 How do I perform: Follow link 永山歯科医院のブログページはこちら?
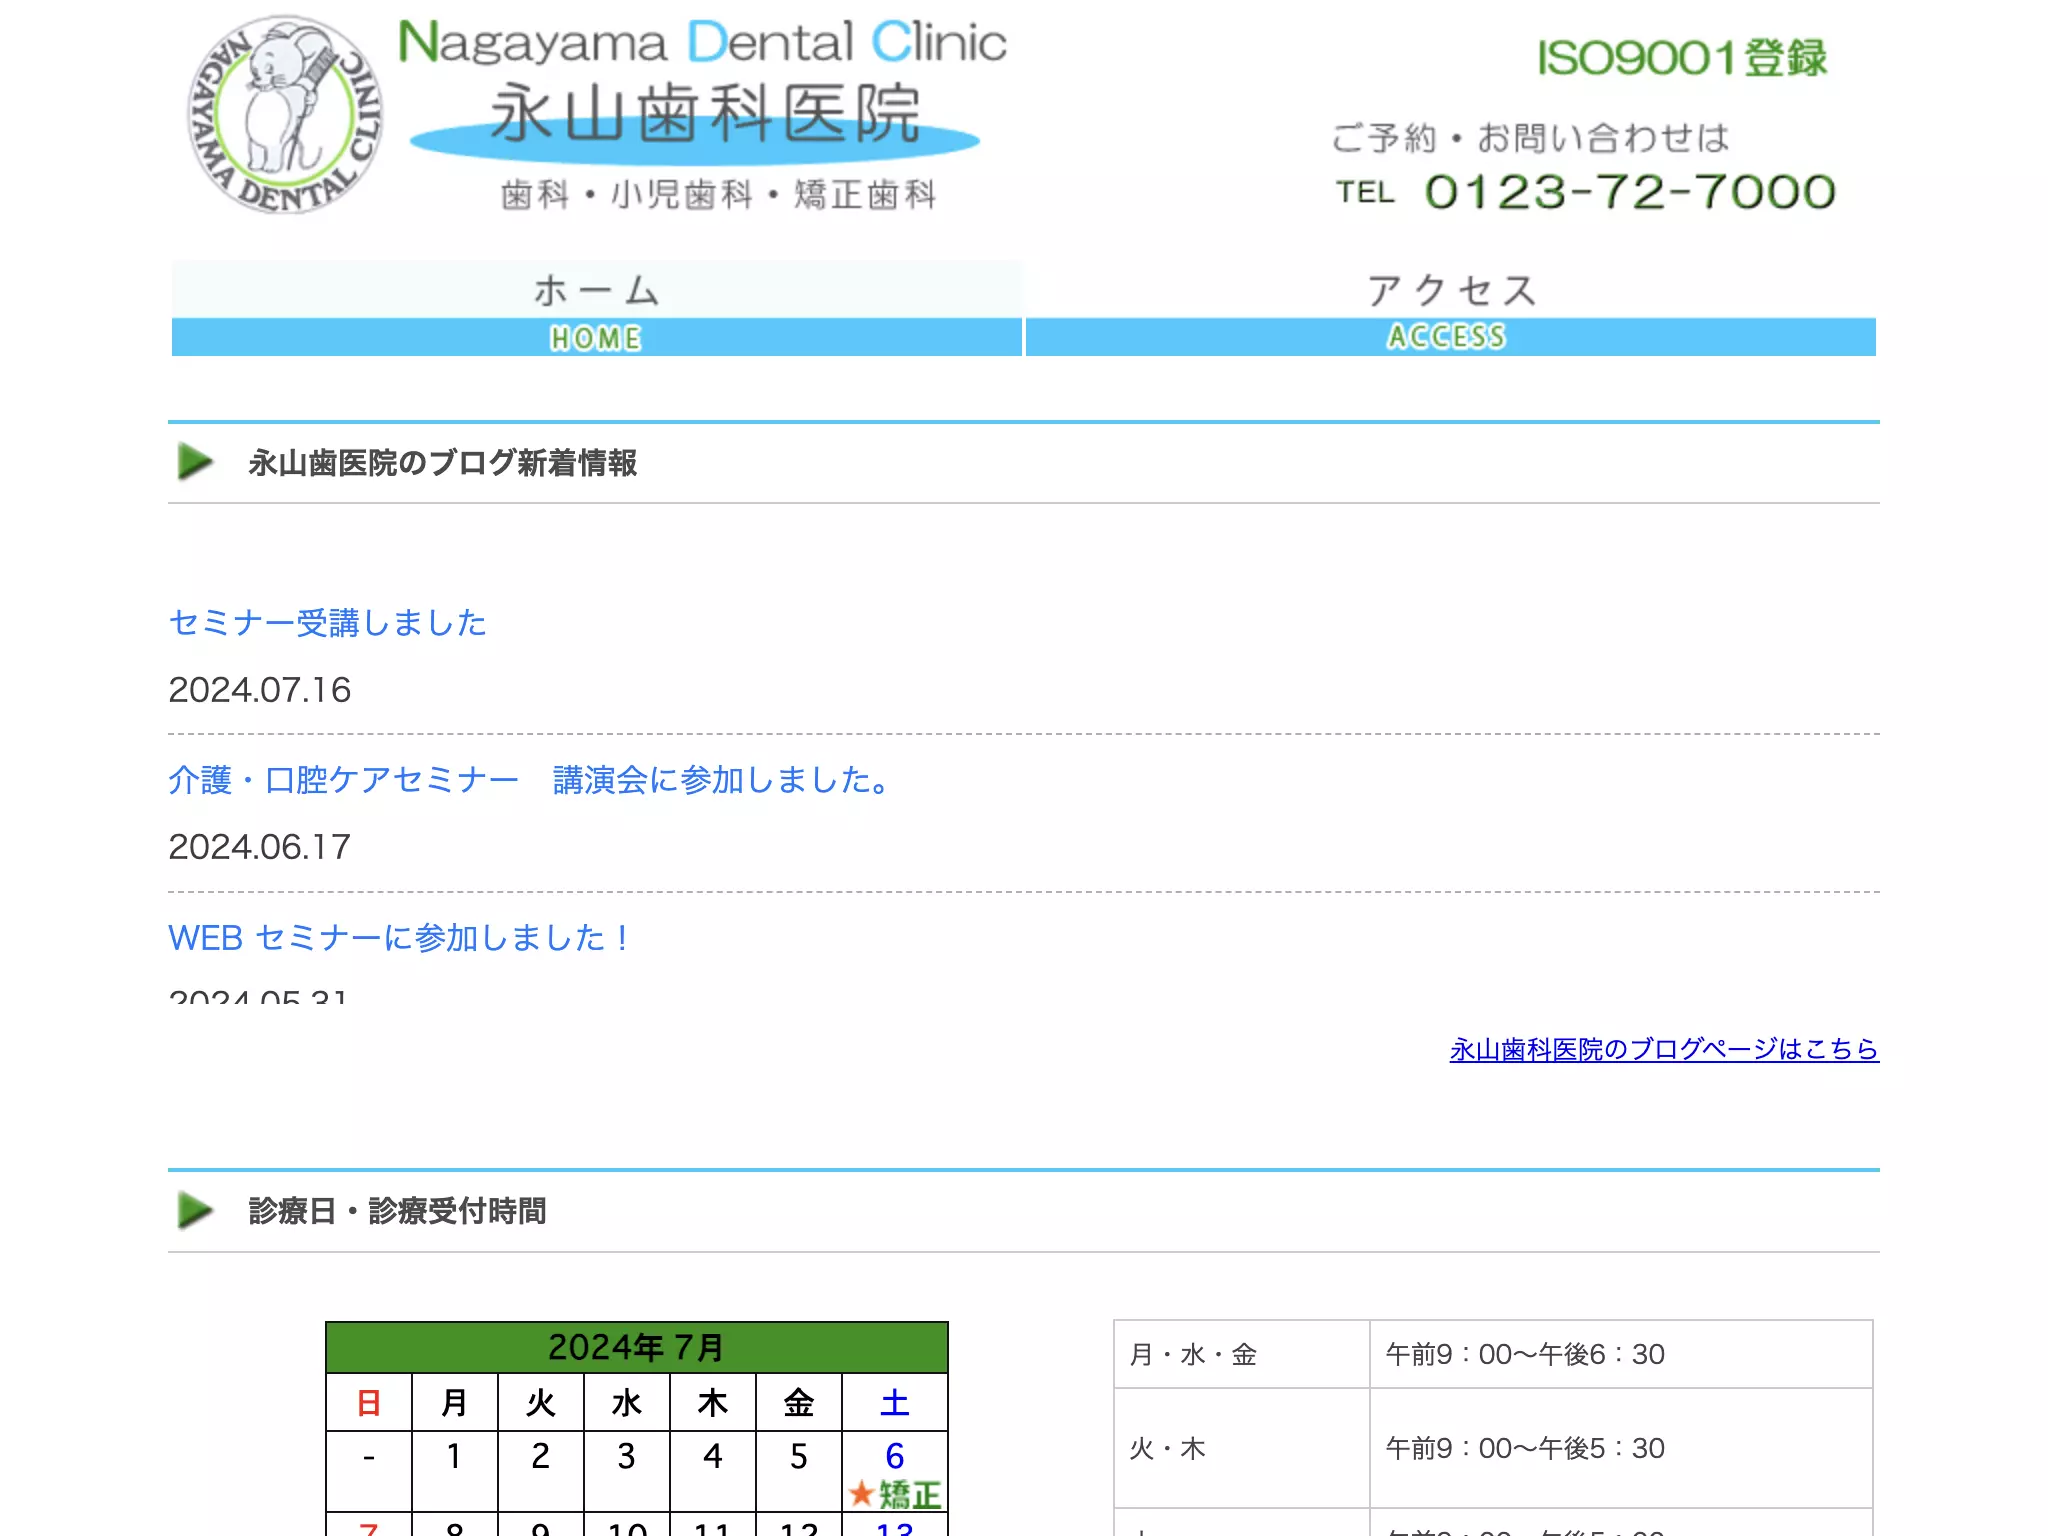pos(1664,1049)
